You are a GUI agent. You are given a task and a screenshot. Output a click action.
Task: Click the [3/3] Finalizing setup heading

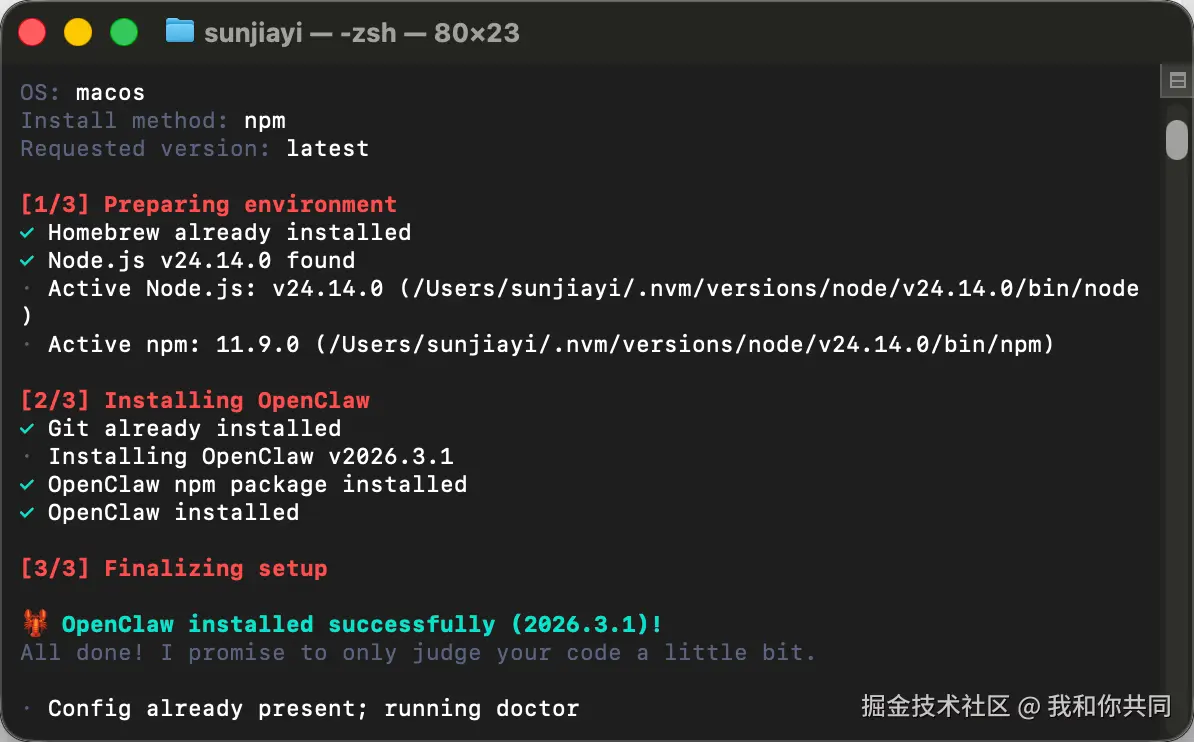click(x=174, y=569)
